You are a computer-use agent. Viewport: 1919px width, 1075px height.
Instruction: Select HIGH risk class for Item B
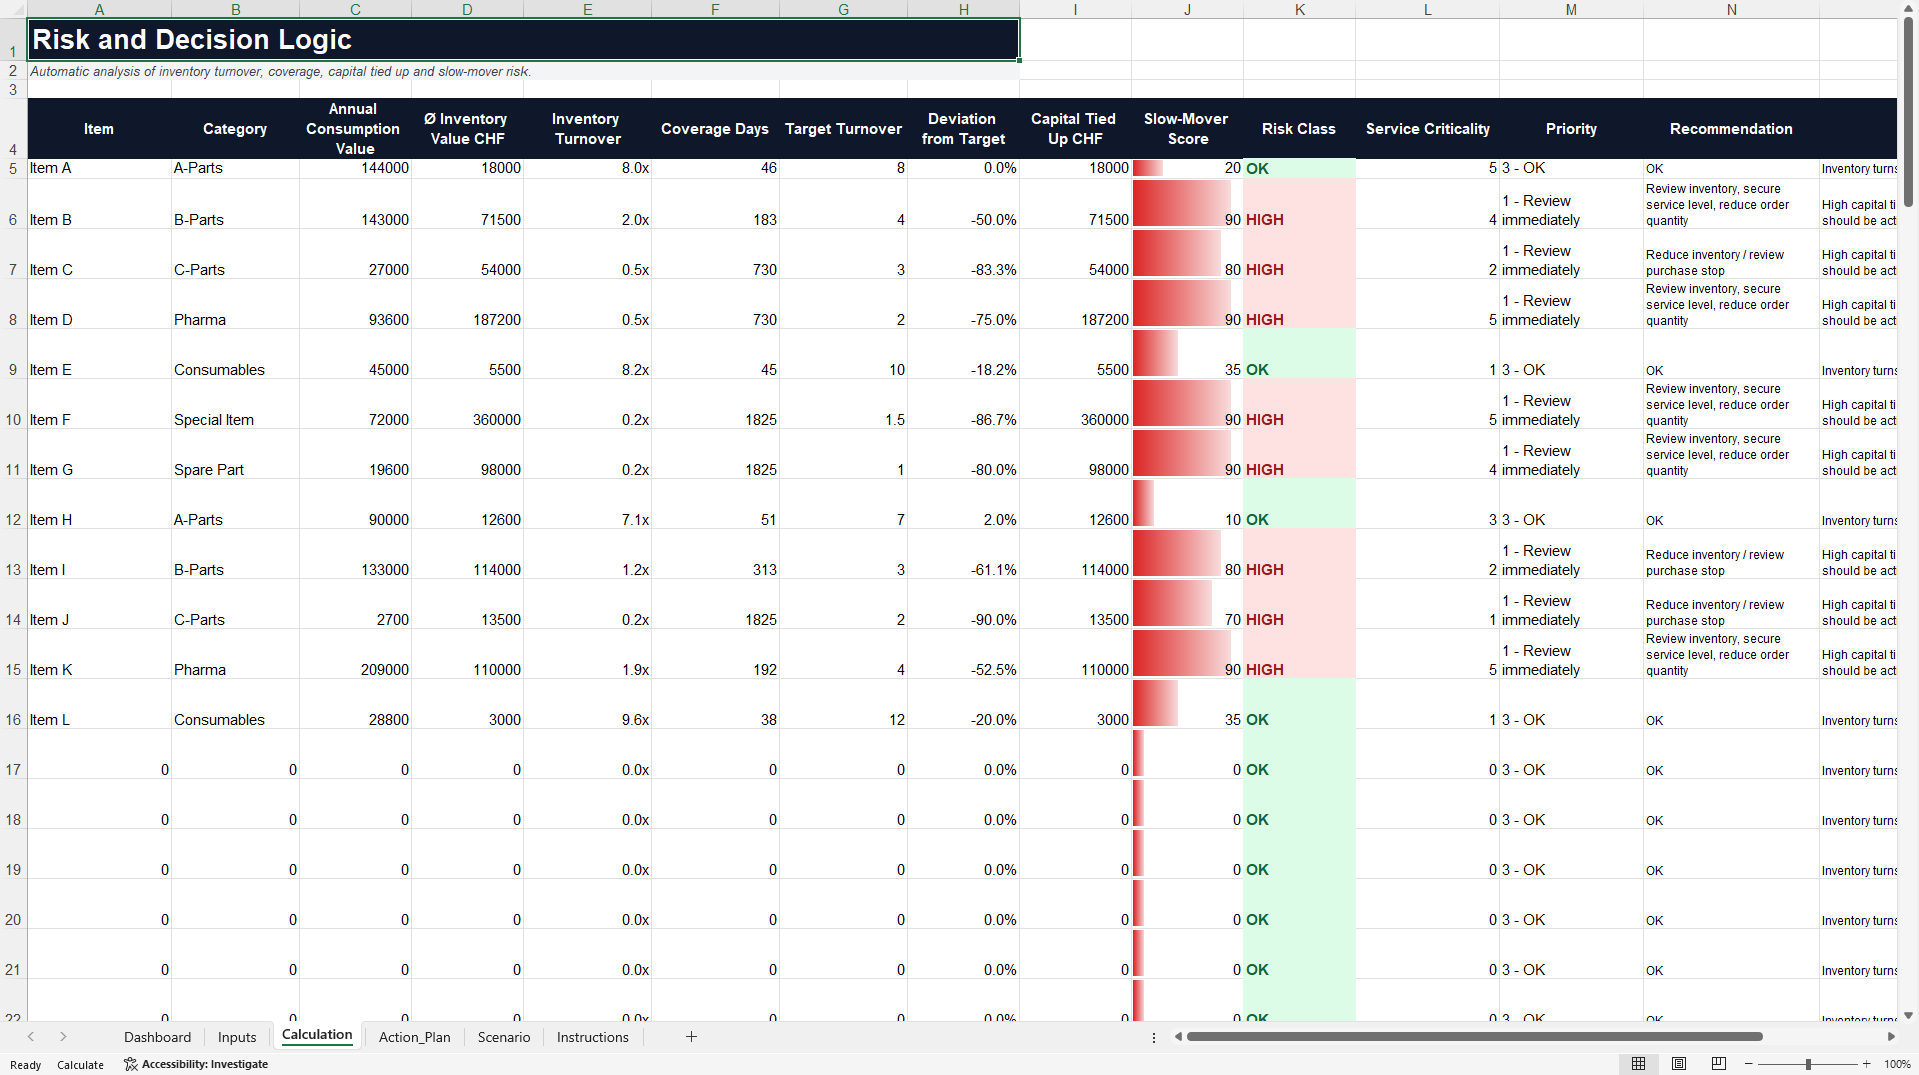point(1299,204)
